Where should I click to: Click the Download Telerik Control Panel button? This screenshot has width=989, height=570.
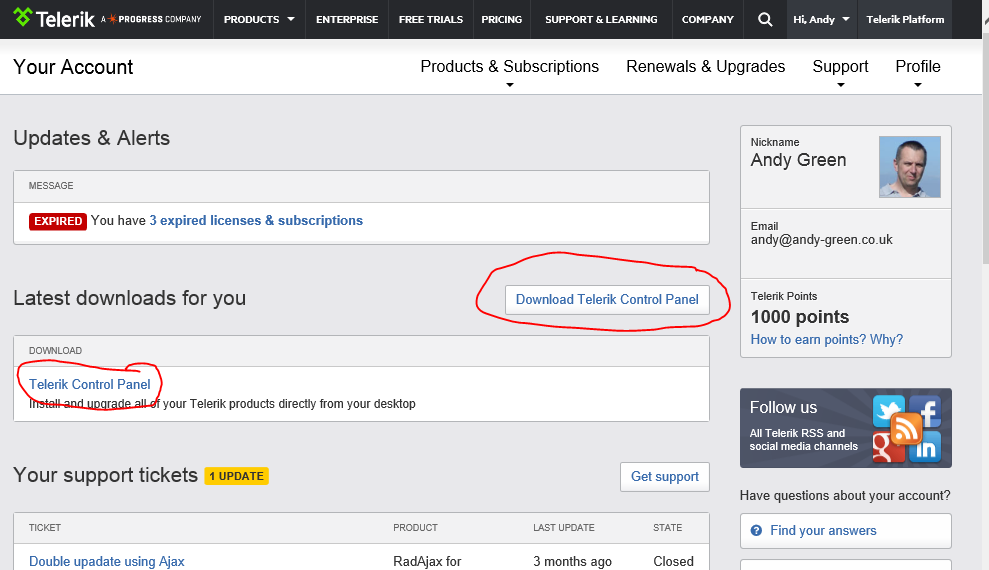(607, 299)
